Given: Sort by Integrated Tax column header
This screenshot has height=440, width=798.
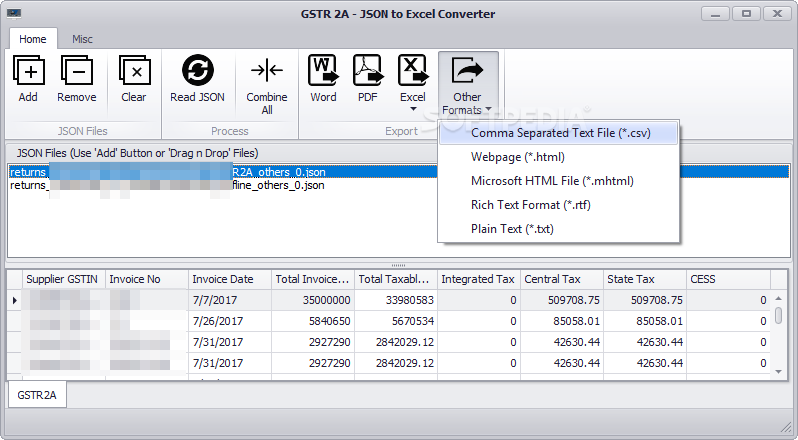Looking at the screenshot, I should (x=479, y=279).
